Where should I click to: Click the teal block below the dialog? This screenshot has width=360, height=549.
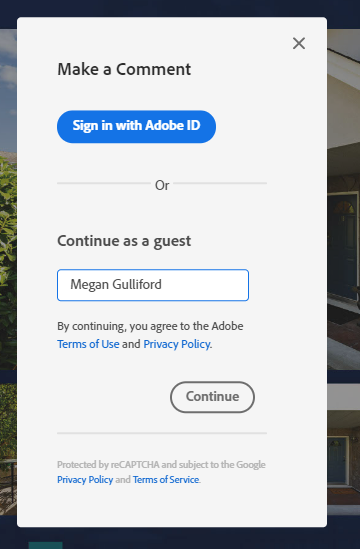coord(46,545)
